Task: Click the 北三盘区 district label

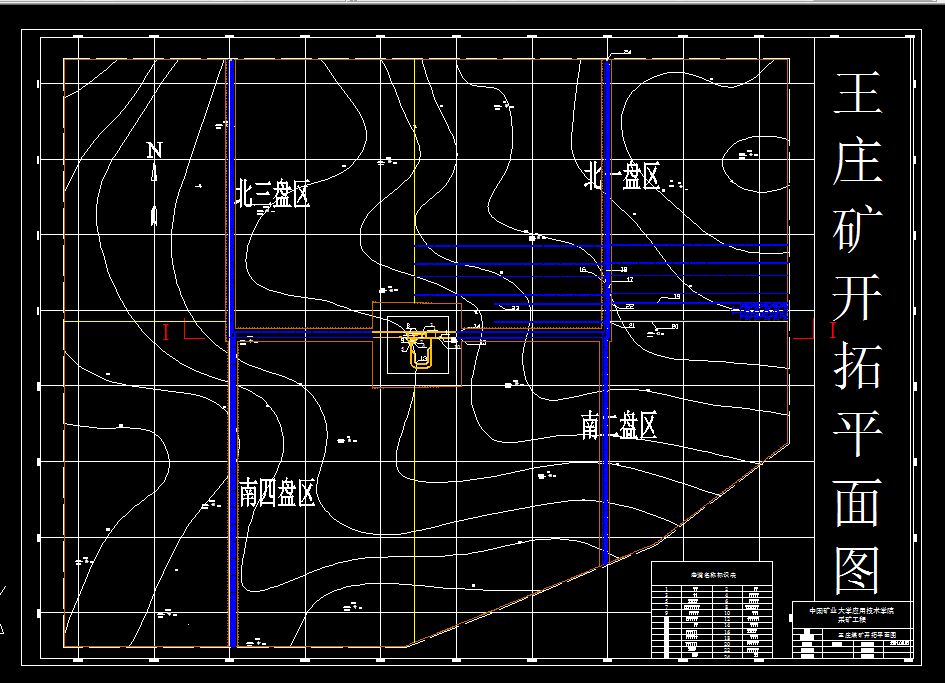Action: tap(272, 193)
